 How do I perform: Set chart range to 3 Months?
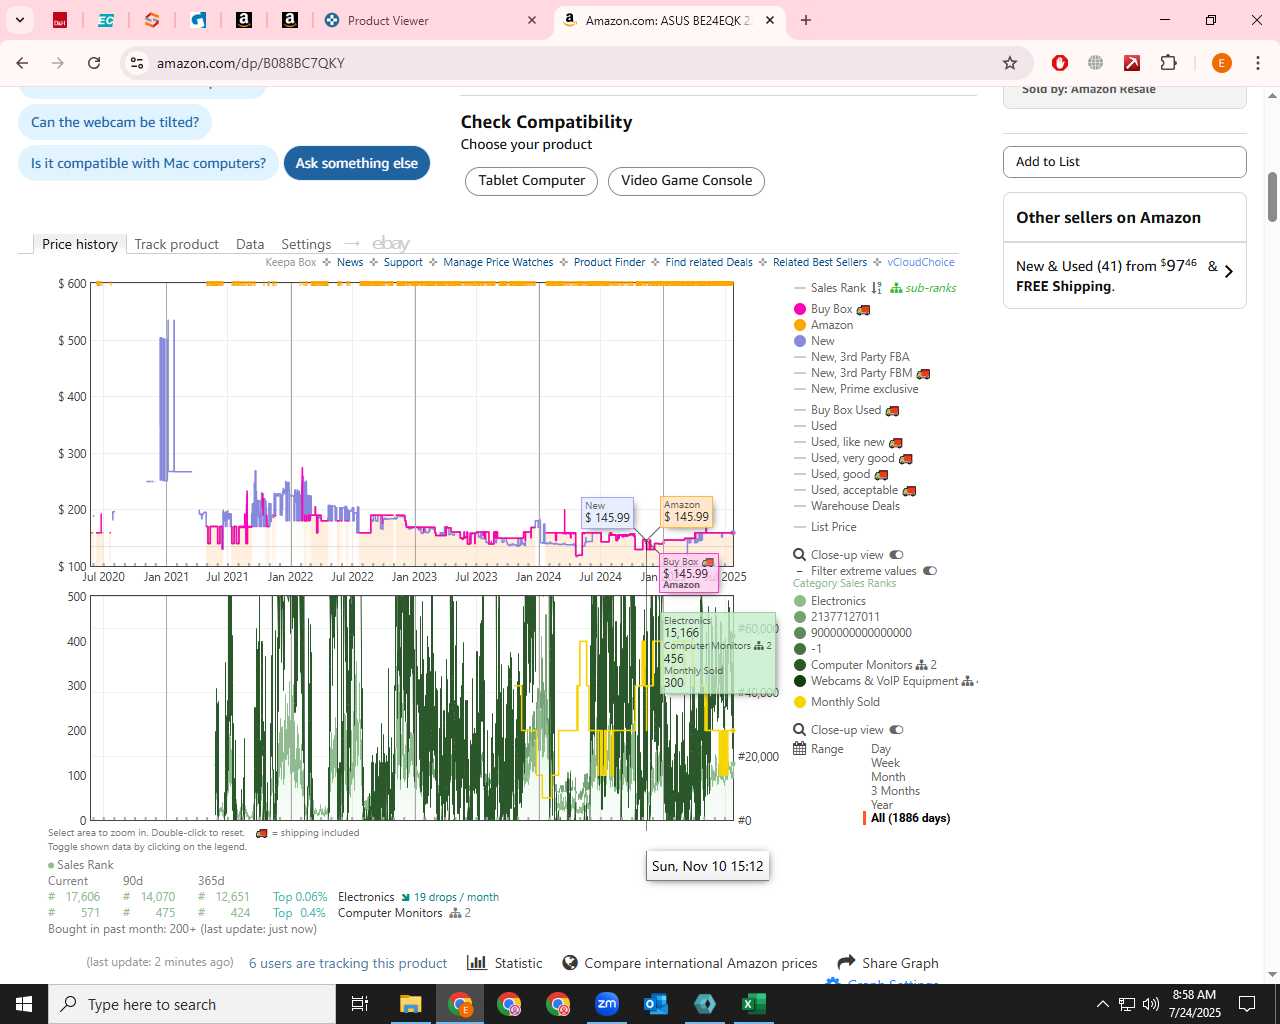pos(895,791)
